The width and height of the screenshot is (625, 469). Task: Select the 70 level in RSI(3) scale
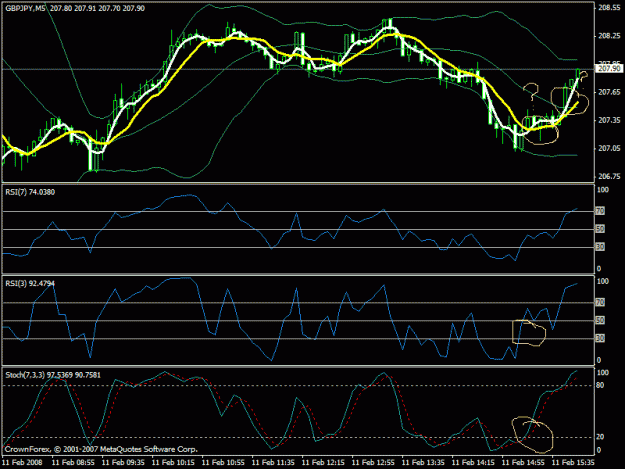coord(600,302)
